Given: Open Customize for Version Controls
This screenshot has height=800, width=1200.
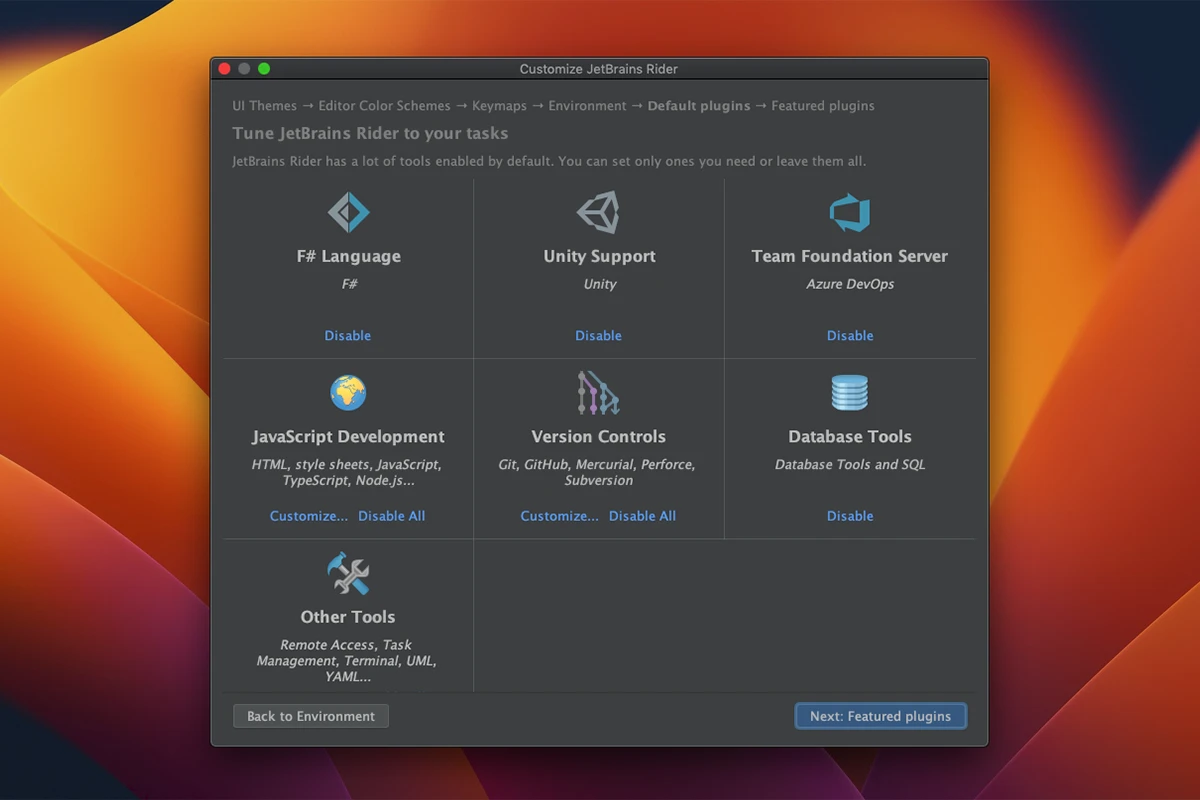Looking at the screenshot, I should 560,516.
